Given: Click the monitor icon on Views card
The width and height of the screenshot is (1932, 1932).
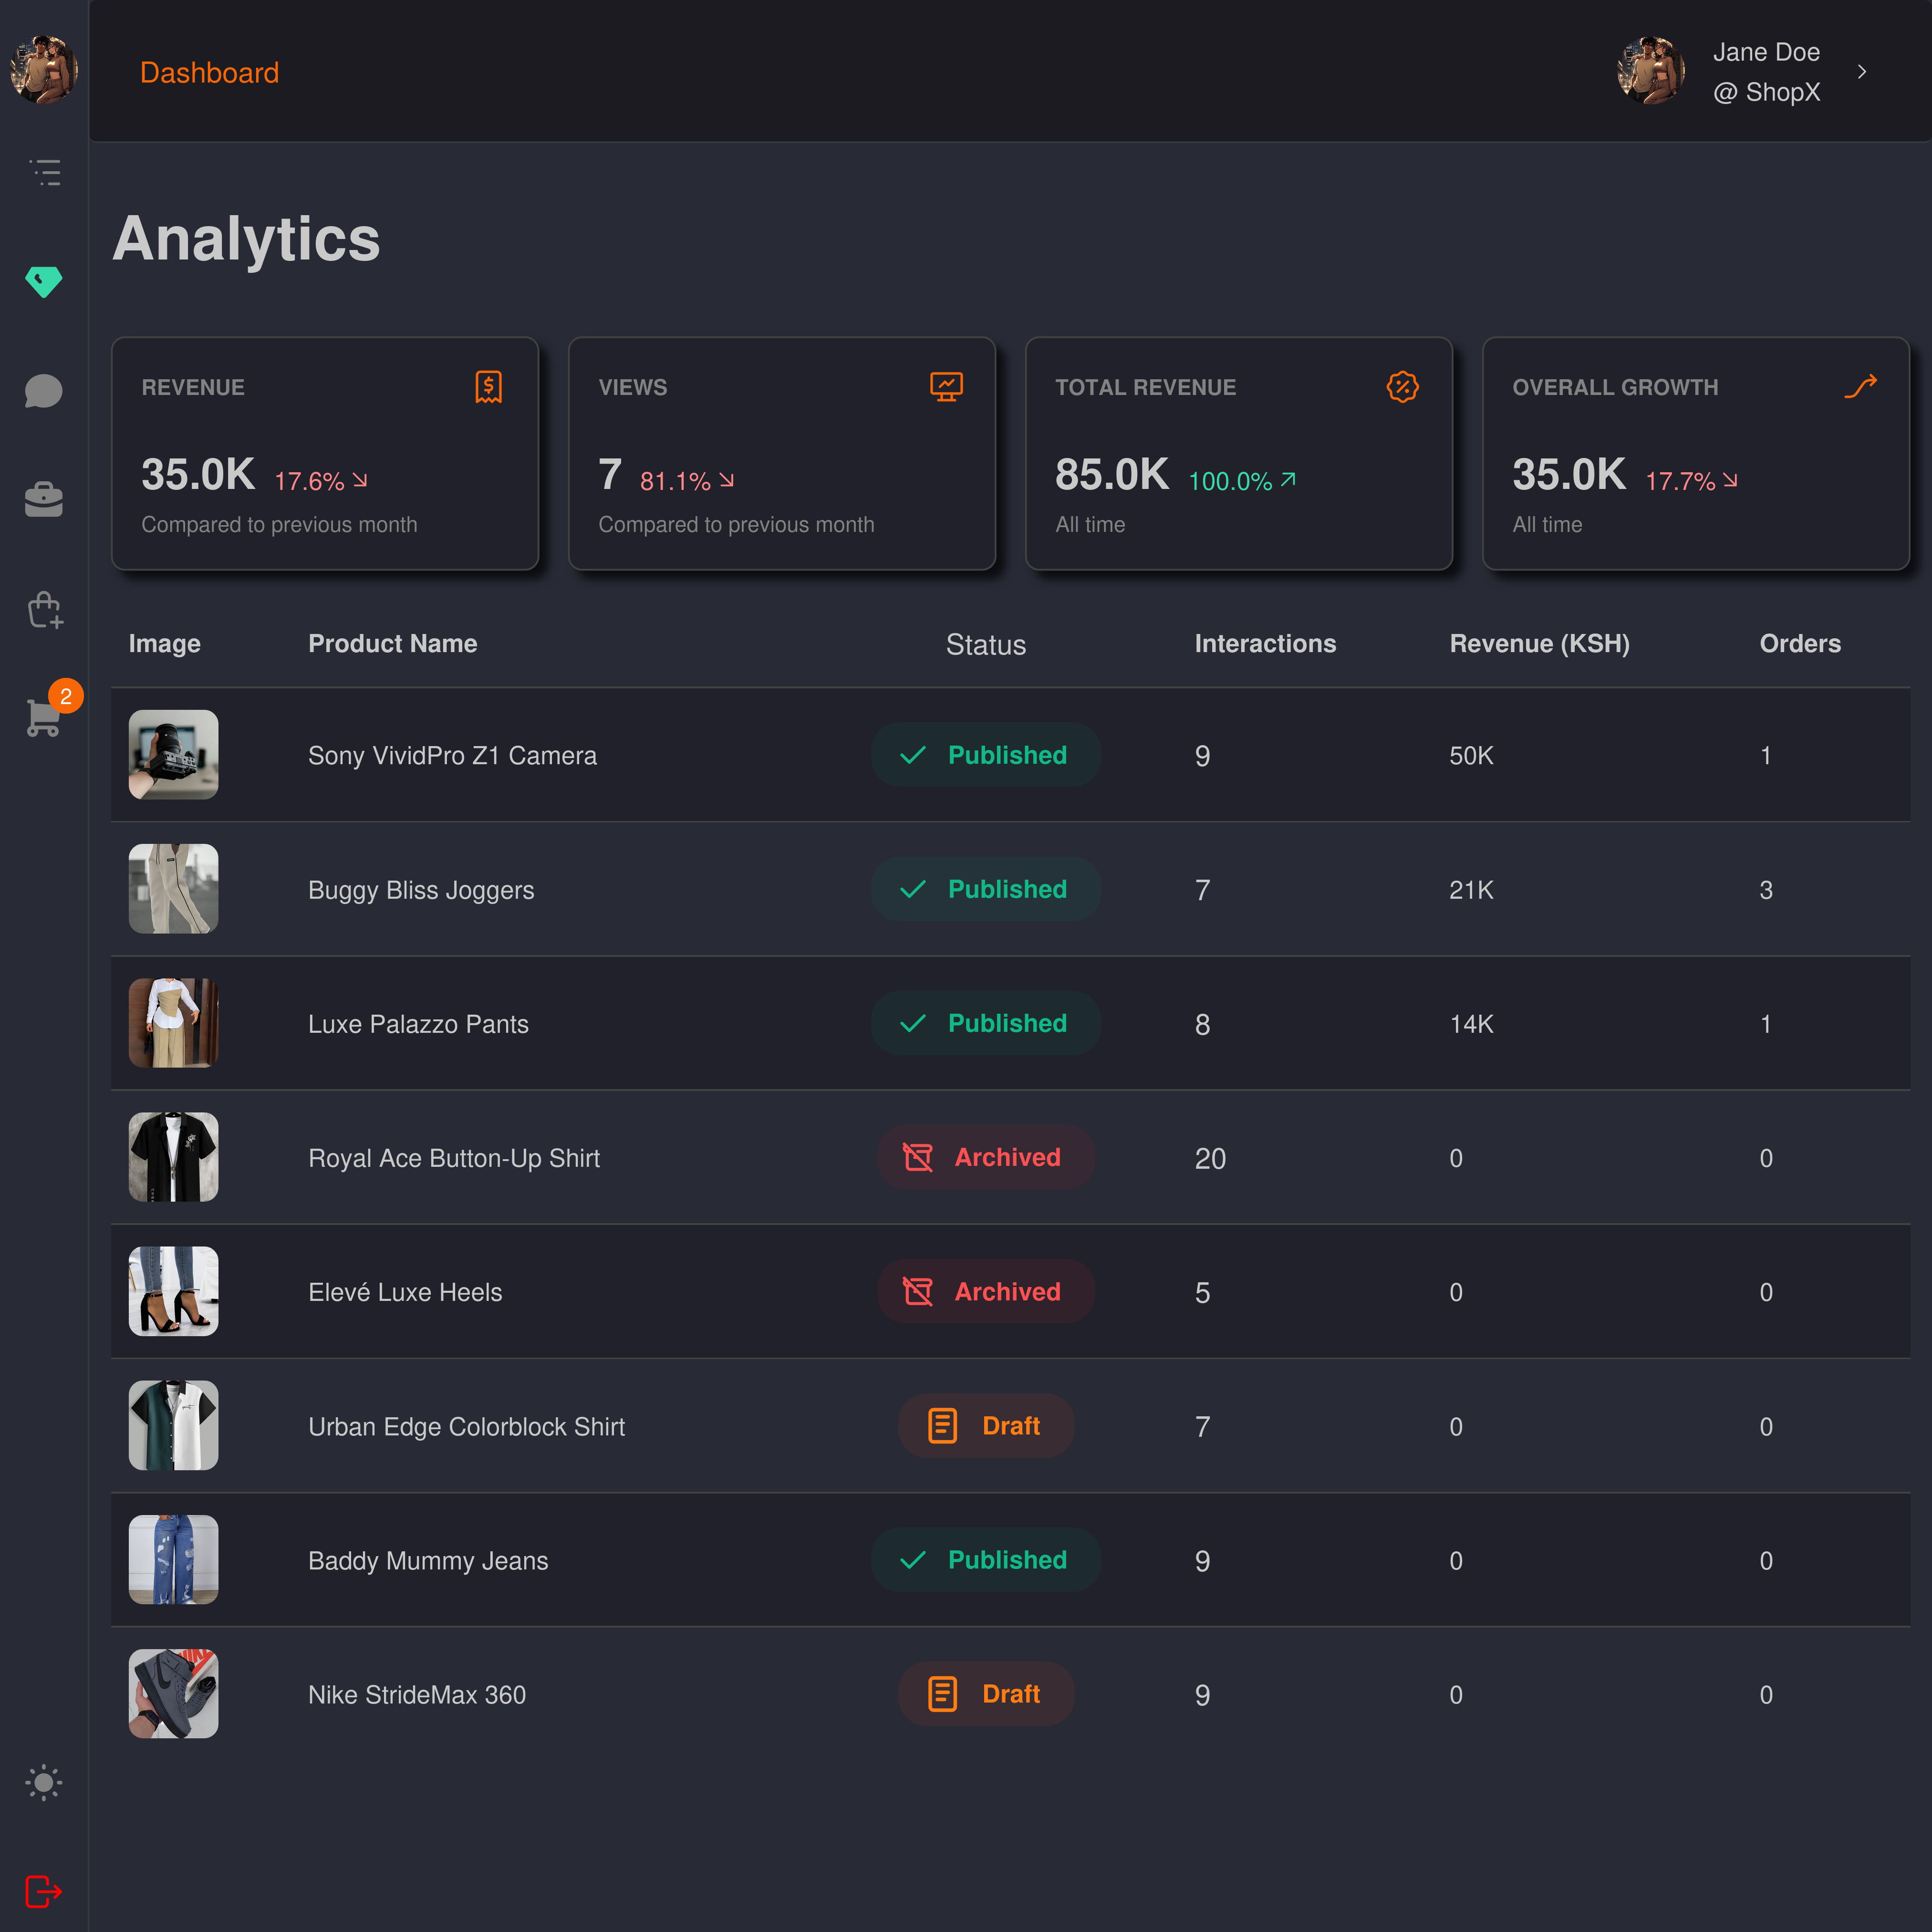Looking at the screenshot, I should click(945, 387).
